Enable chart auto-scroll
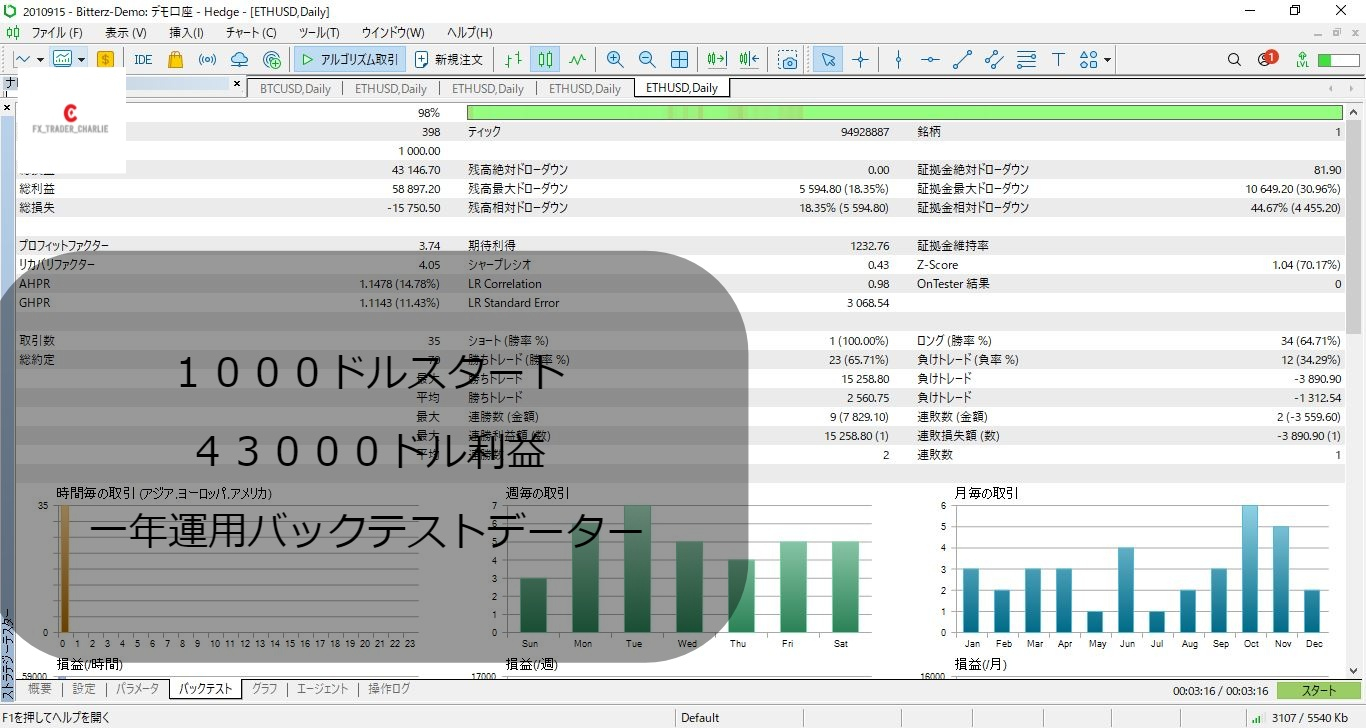 click(x=714, y=59)
